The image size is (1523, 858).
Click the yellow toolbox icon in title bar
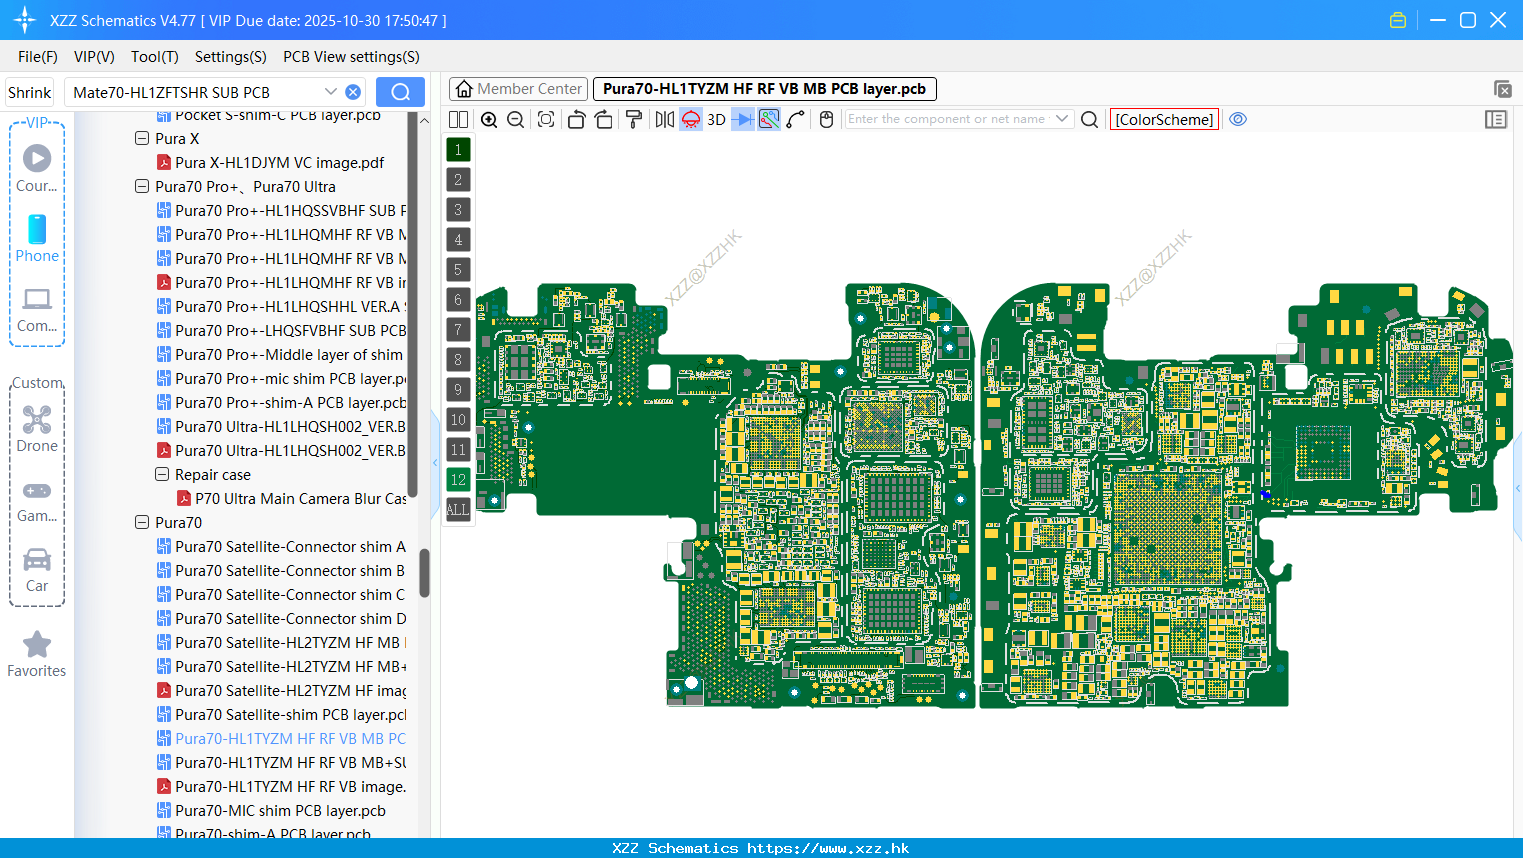pyautogui.click(x=1398, y=20)
